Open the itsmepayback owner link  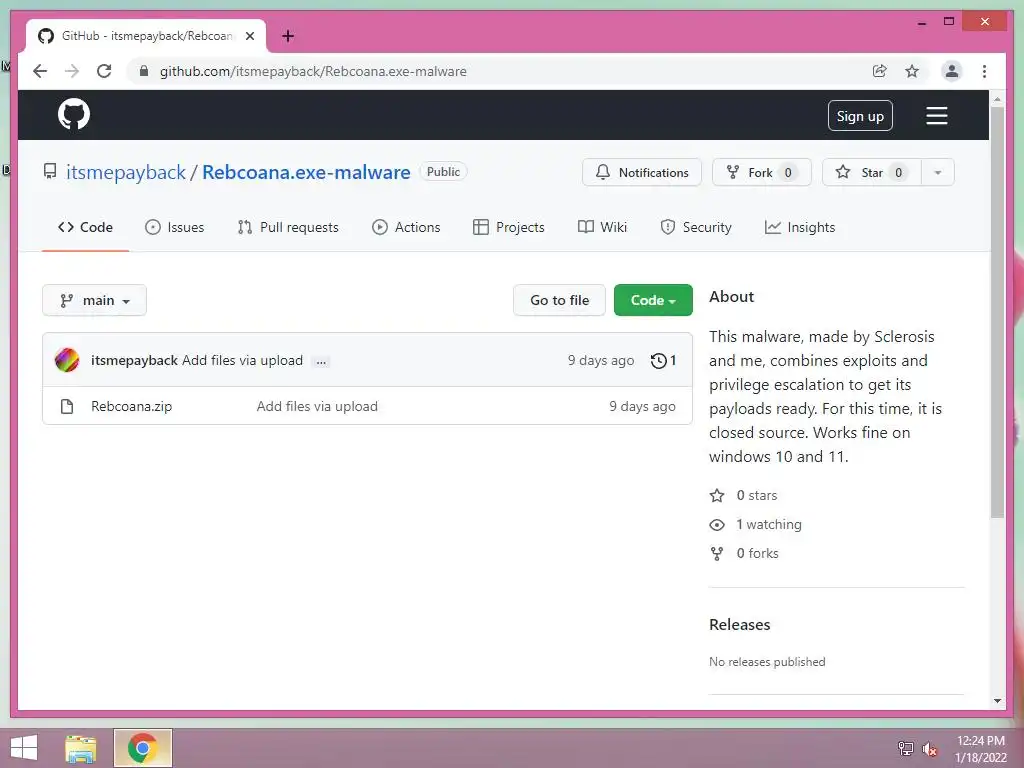coord(126,172)
